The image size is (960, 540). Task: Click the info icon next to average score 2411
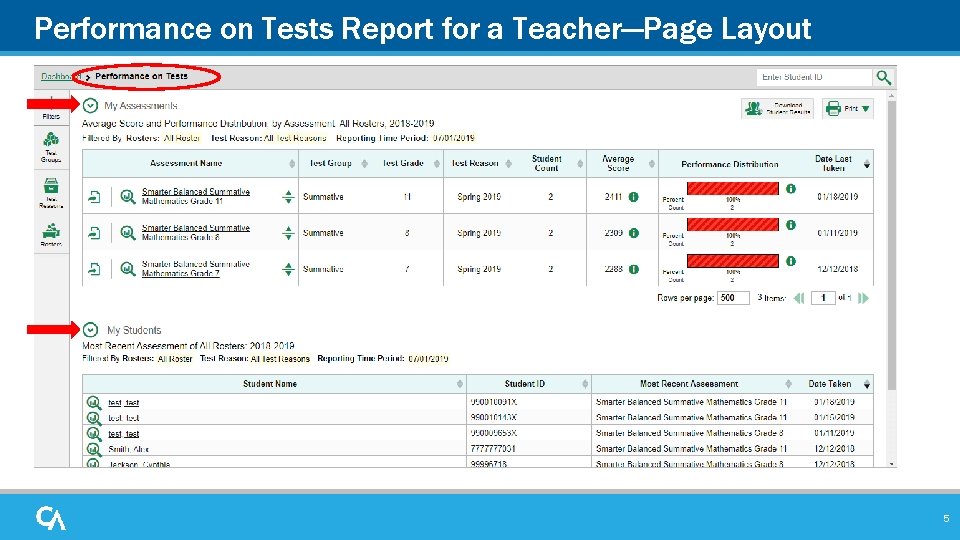634,197
